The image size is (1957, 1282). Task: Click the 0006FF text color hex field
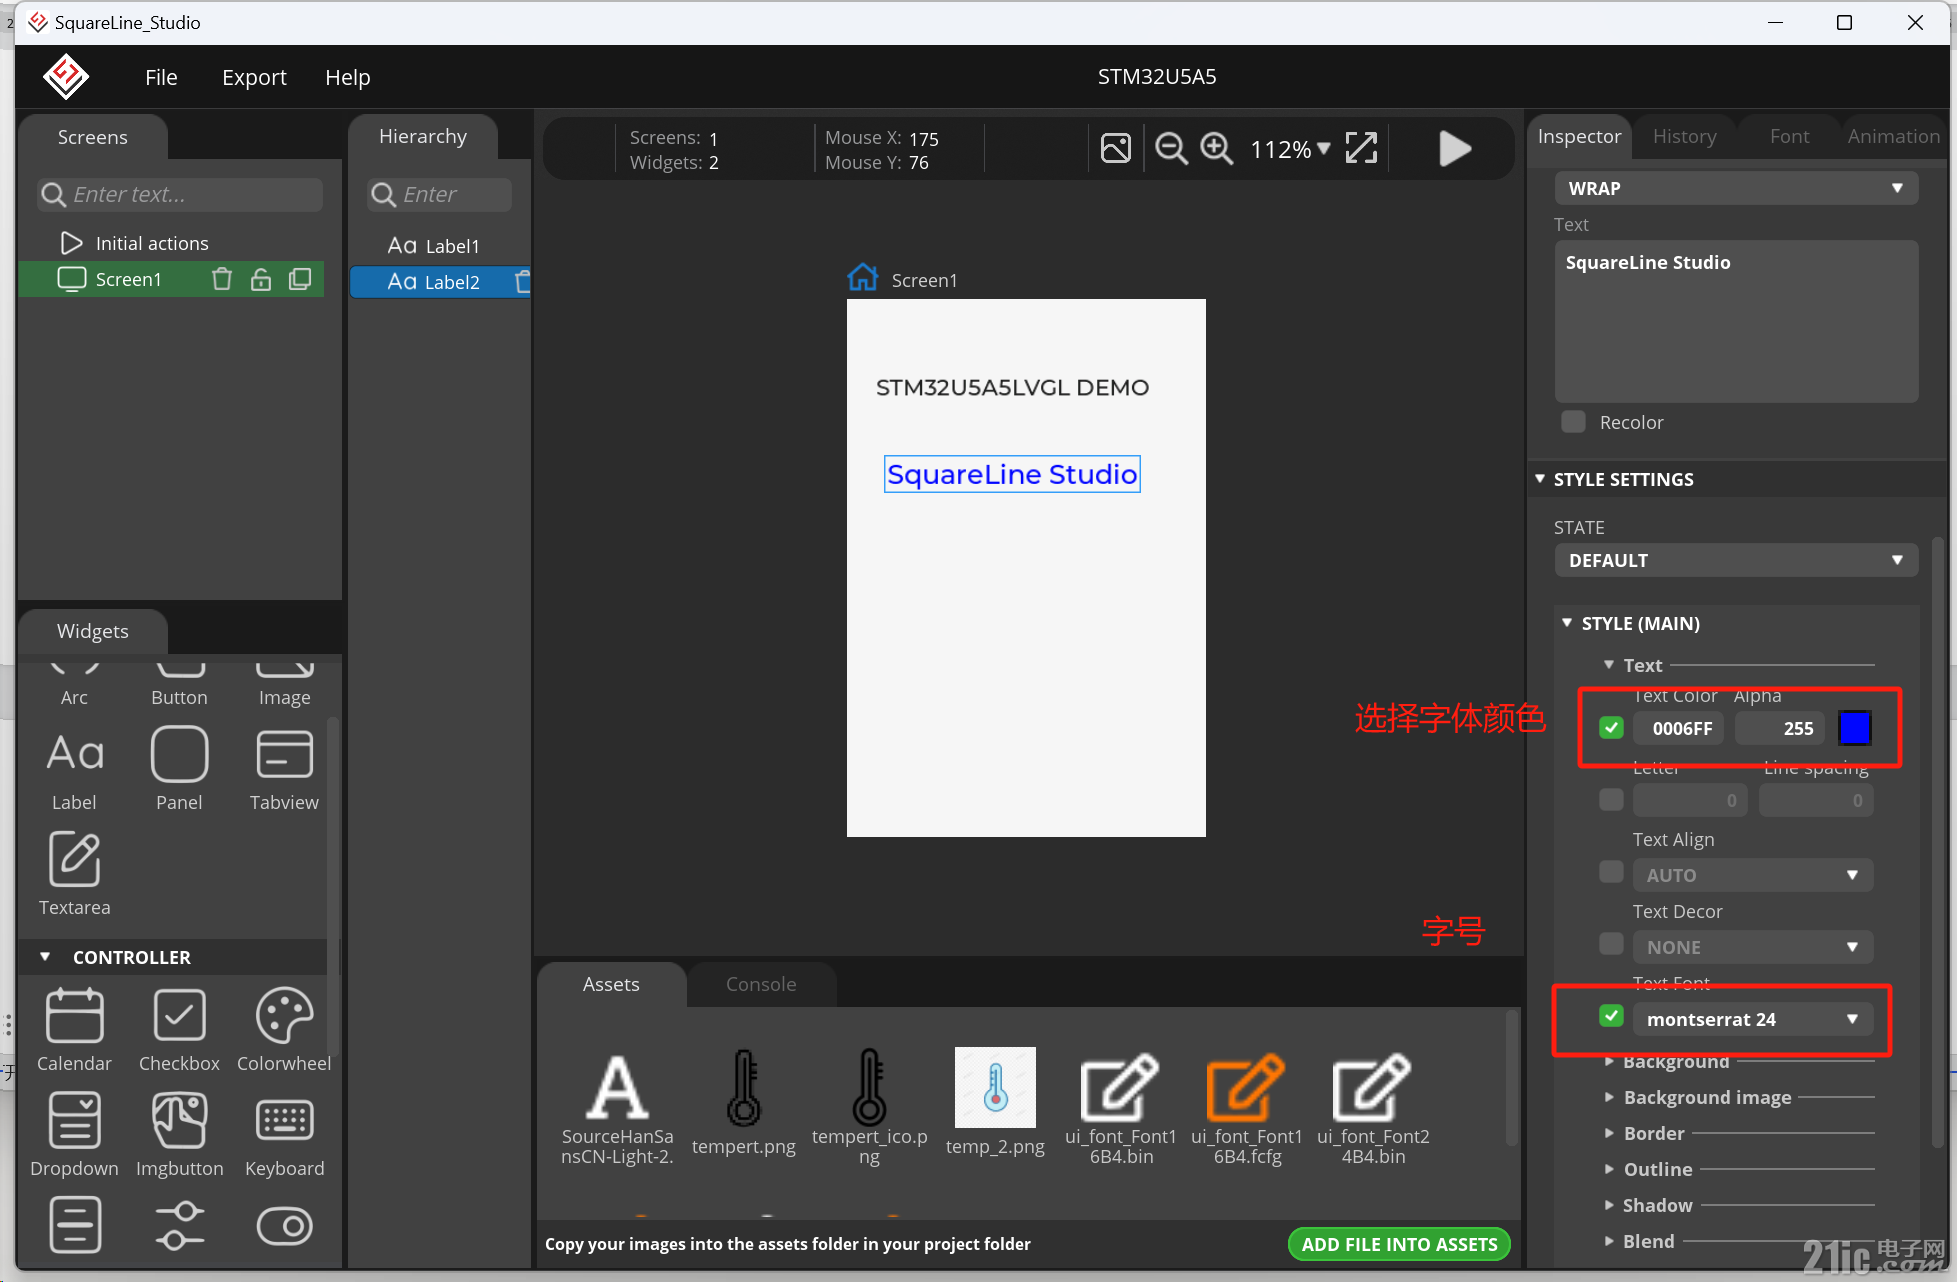click(1679, 728)
